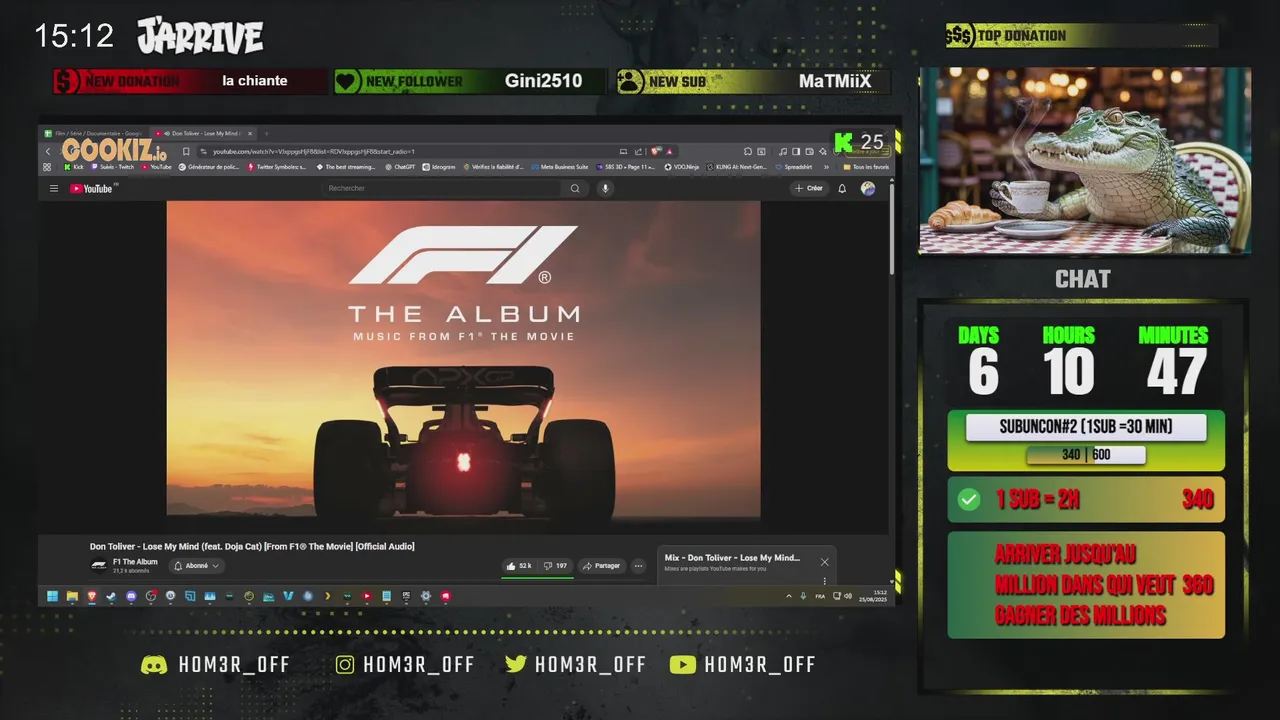
Task: Open the Tous les favoris folder
Action: [866, 167]
